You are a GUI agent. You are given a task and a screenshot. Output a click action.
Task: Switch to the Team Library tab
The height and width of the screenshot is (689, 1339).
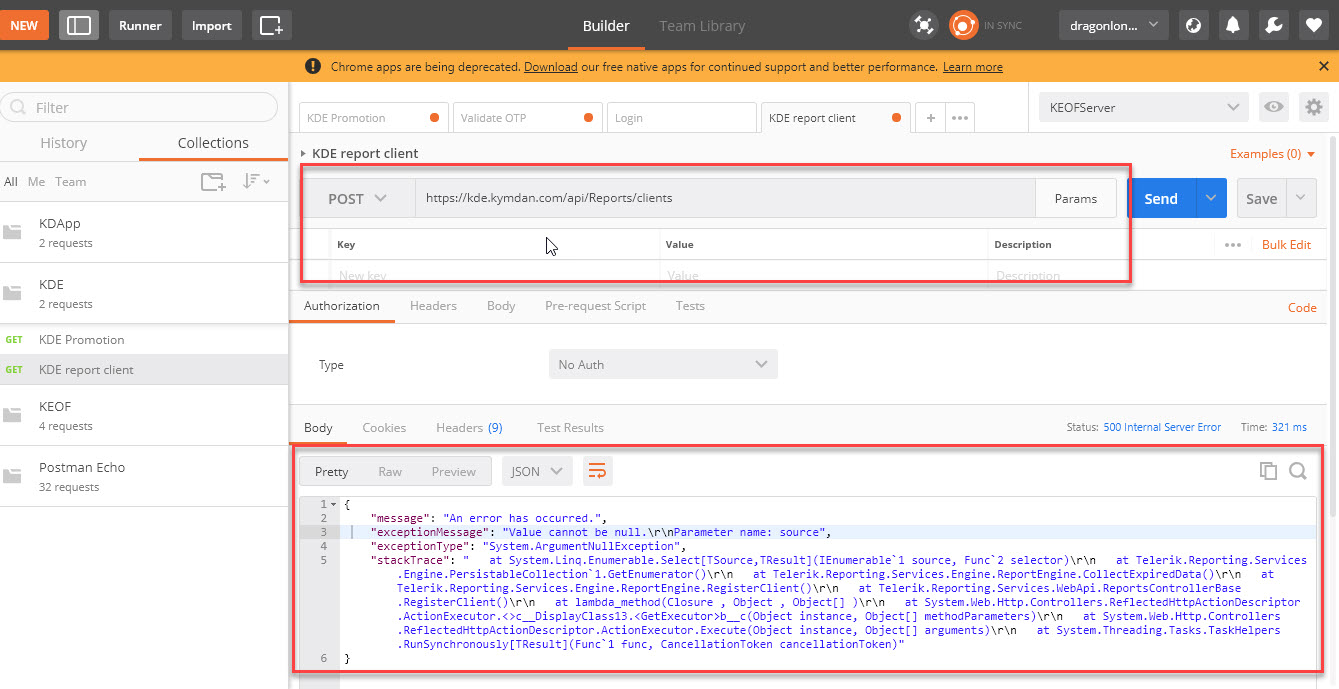(x=702, y=26)
